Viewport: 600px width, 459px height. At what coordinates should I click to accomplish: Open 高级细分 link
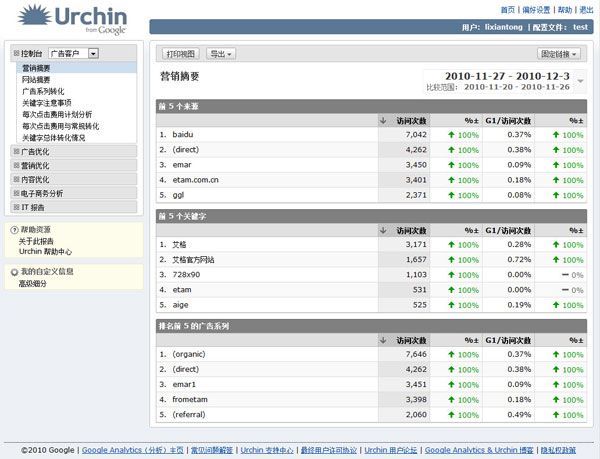(33, 284)
